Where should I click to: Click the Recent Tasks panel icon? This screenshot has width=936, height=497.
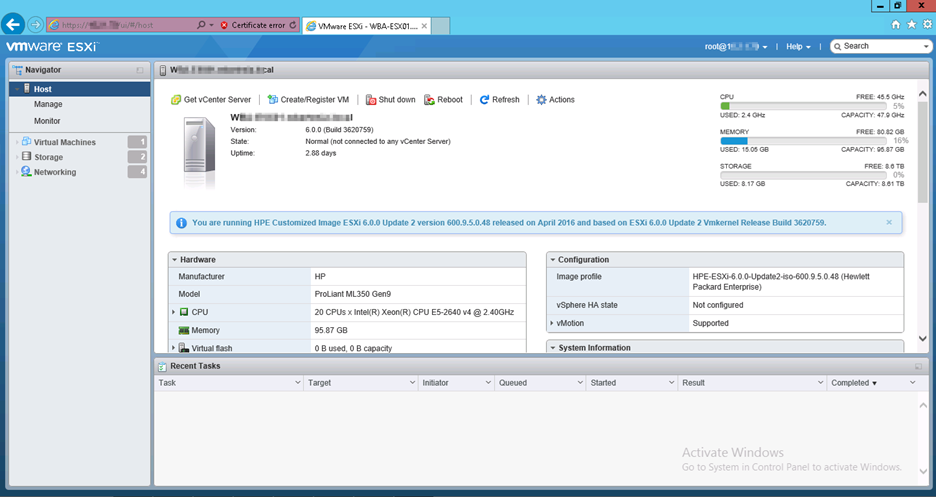click(162, 366)
